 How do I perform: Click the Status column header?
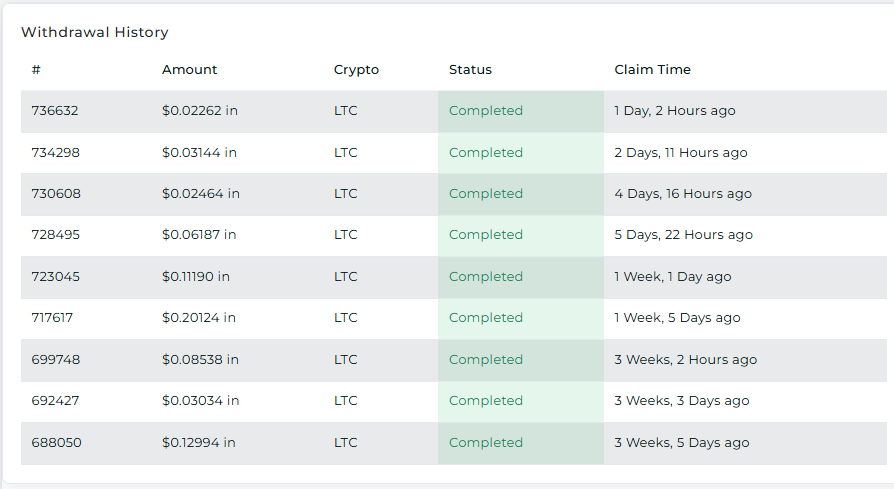pos(470,70)
